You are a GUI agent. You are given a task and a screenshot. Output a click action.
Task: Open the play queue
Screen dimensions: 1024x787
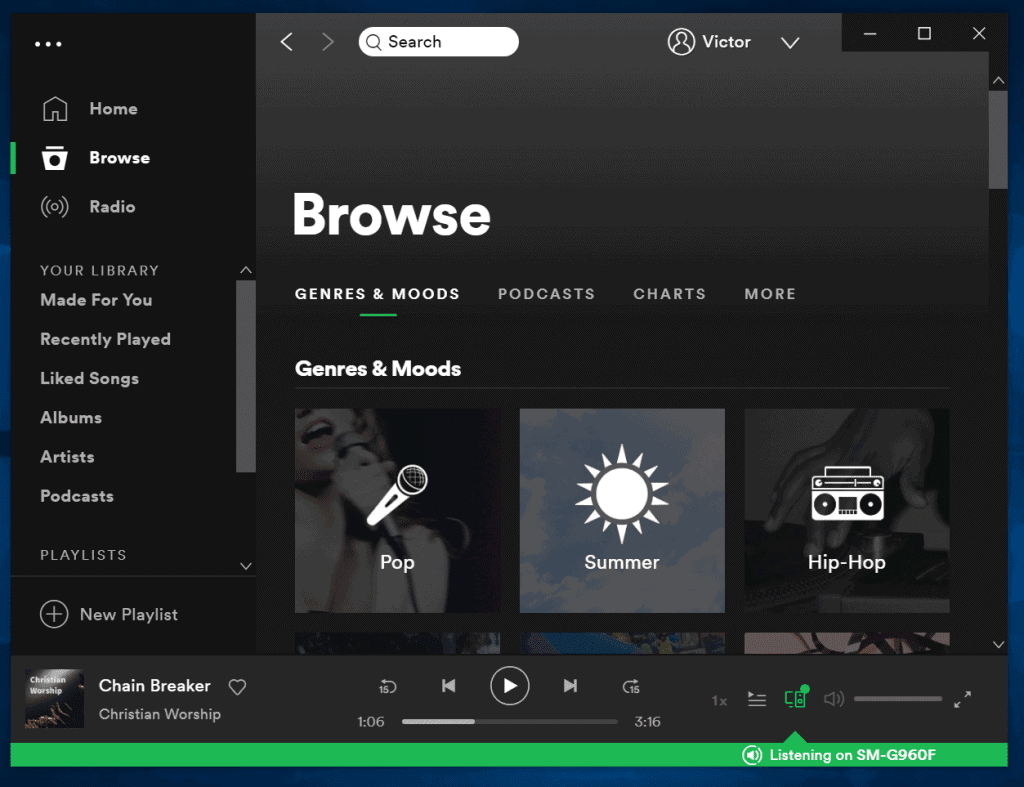point(757,699)
